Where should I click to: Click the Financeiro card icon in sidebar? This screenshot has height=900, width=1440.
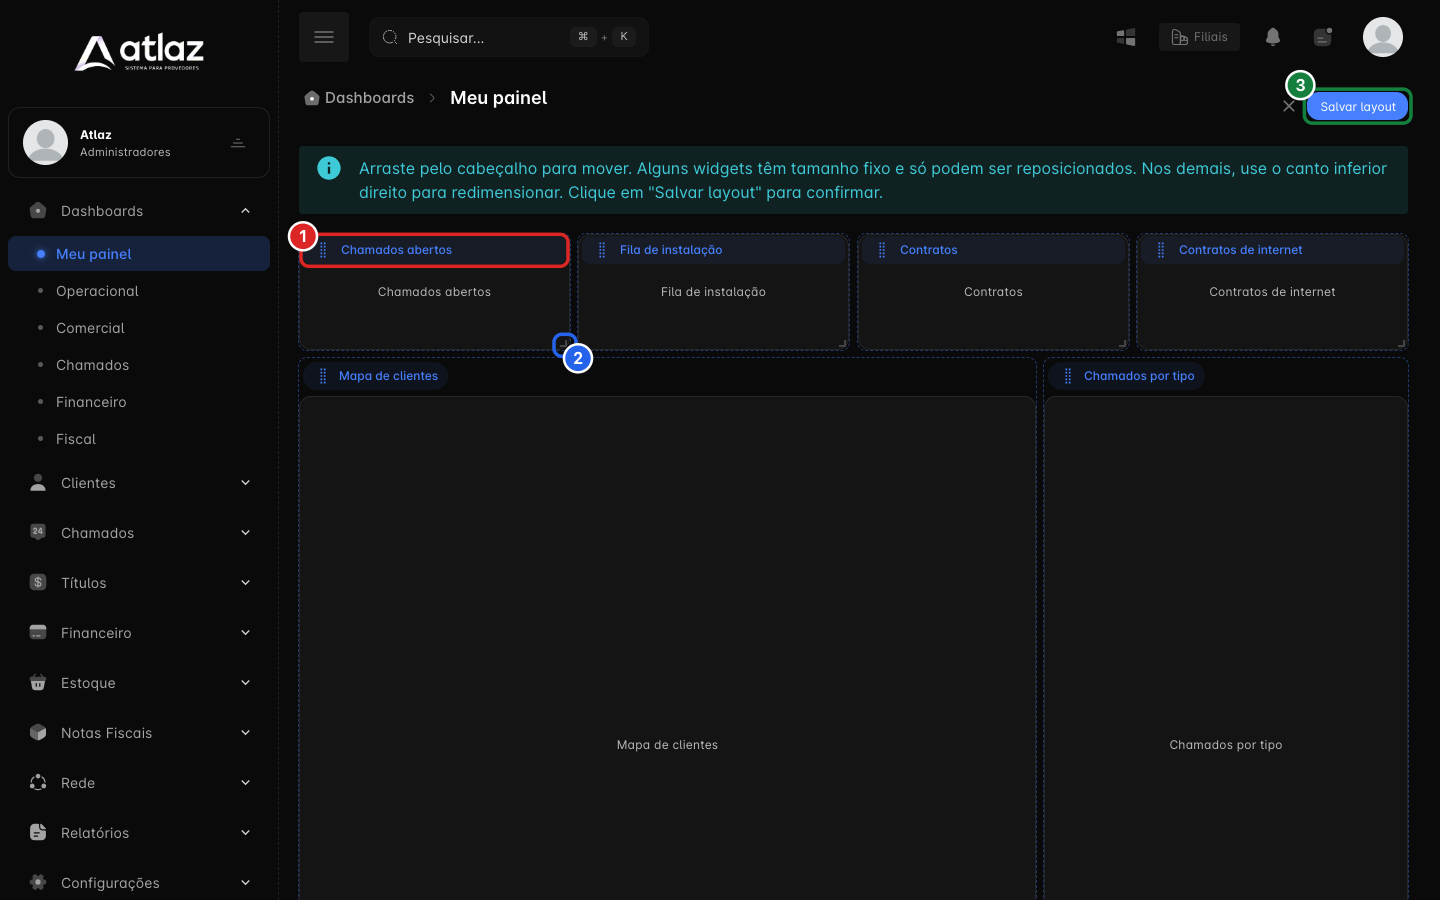coord(38,632)
